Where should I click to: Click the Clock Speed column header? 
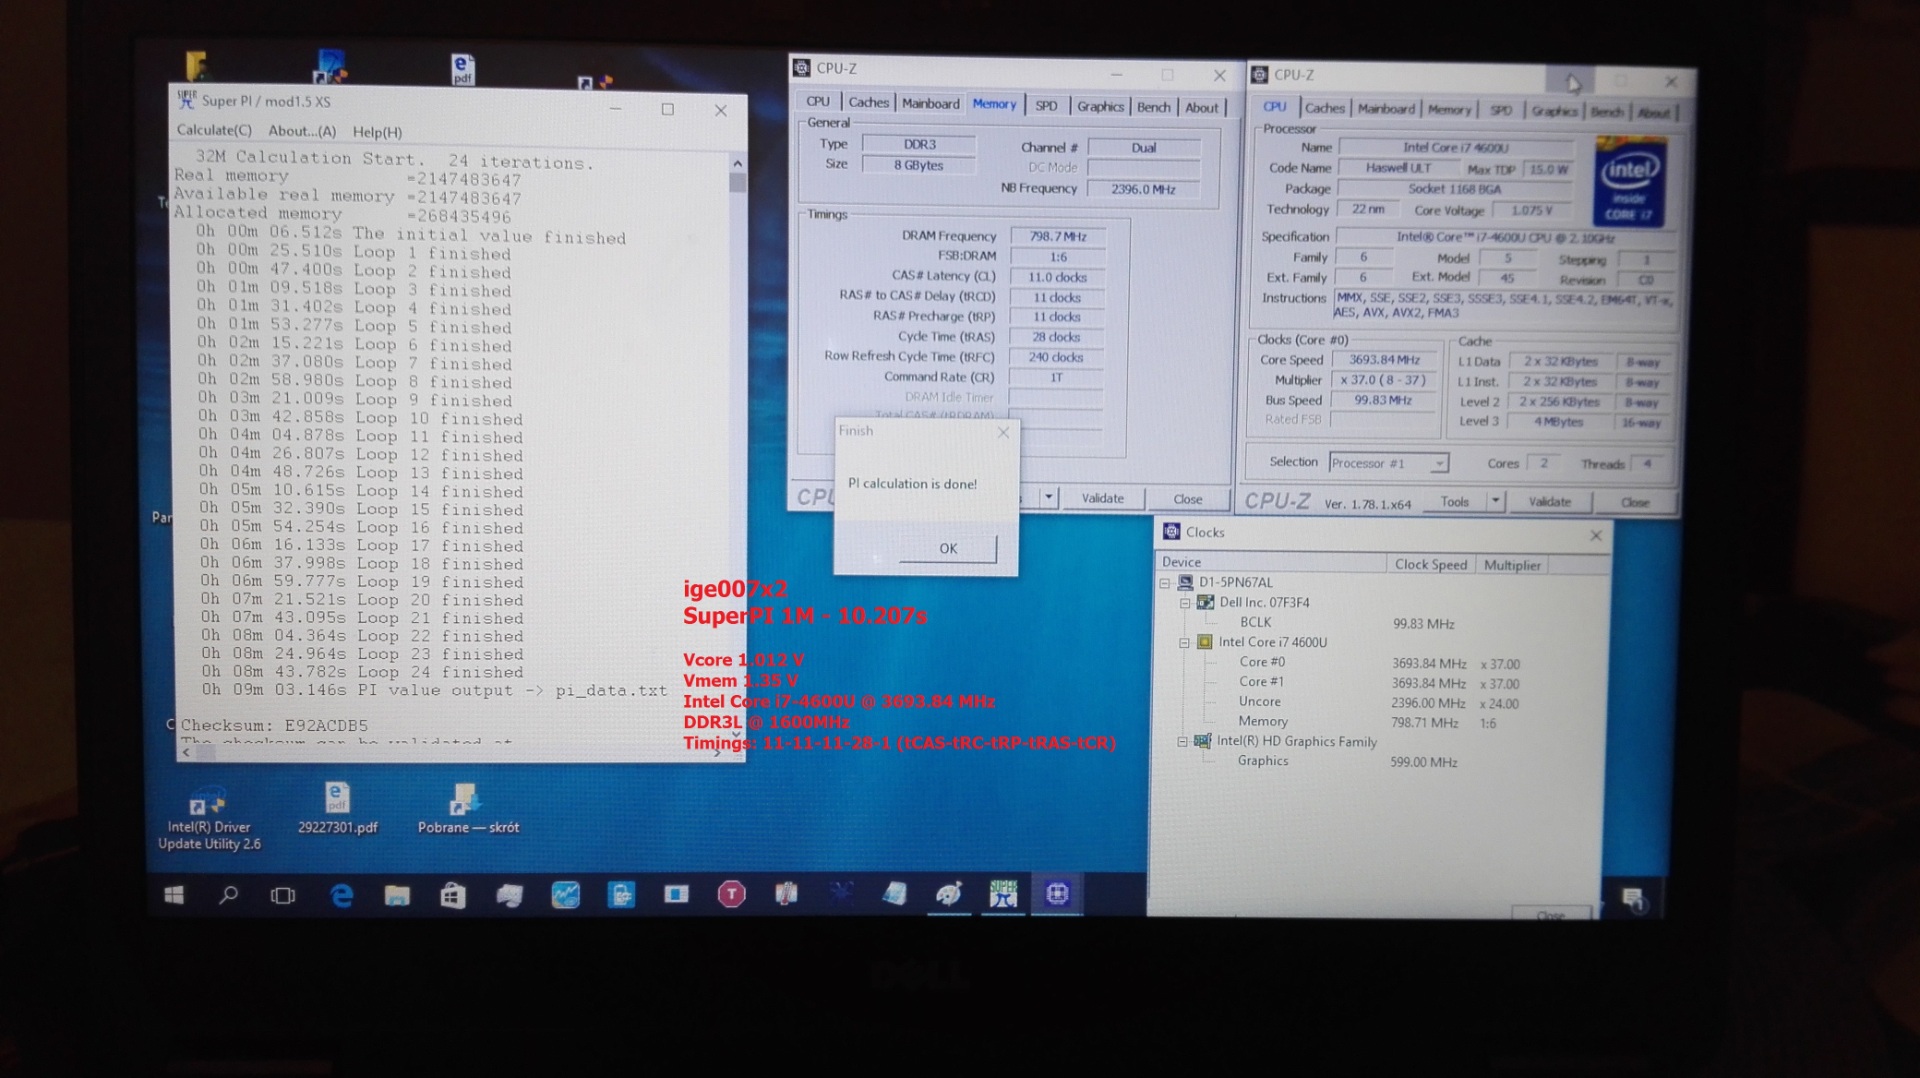click(1430, 564)
